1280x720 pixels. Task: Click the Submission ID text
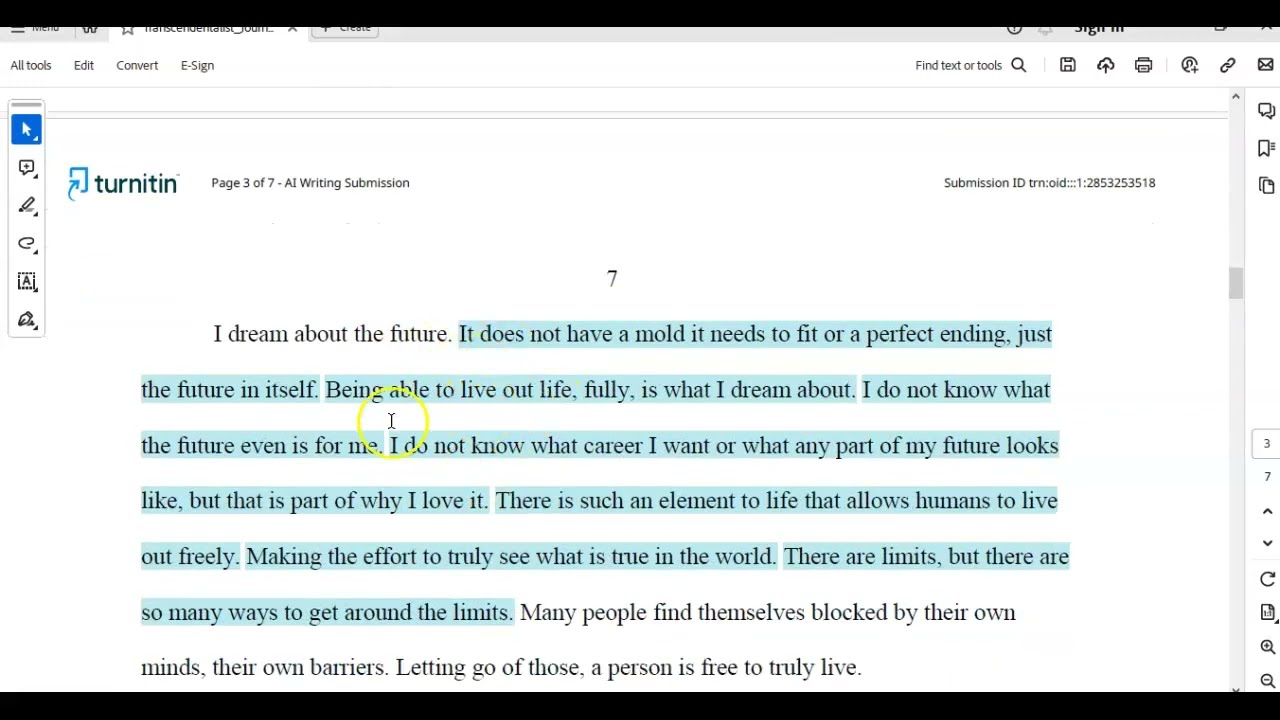click(x=1049, y=183)
